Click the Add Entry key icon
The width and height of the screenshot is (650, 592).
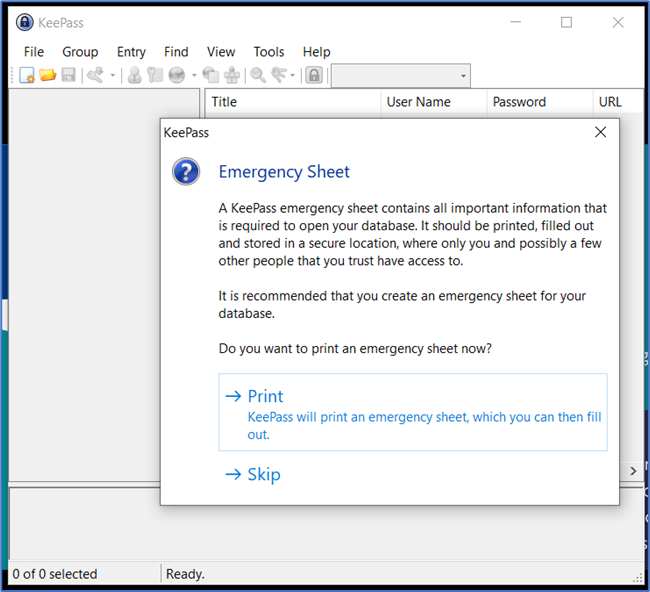[95, 75]
